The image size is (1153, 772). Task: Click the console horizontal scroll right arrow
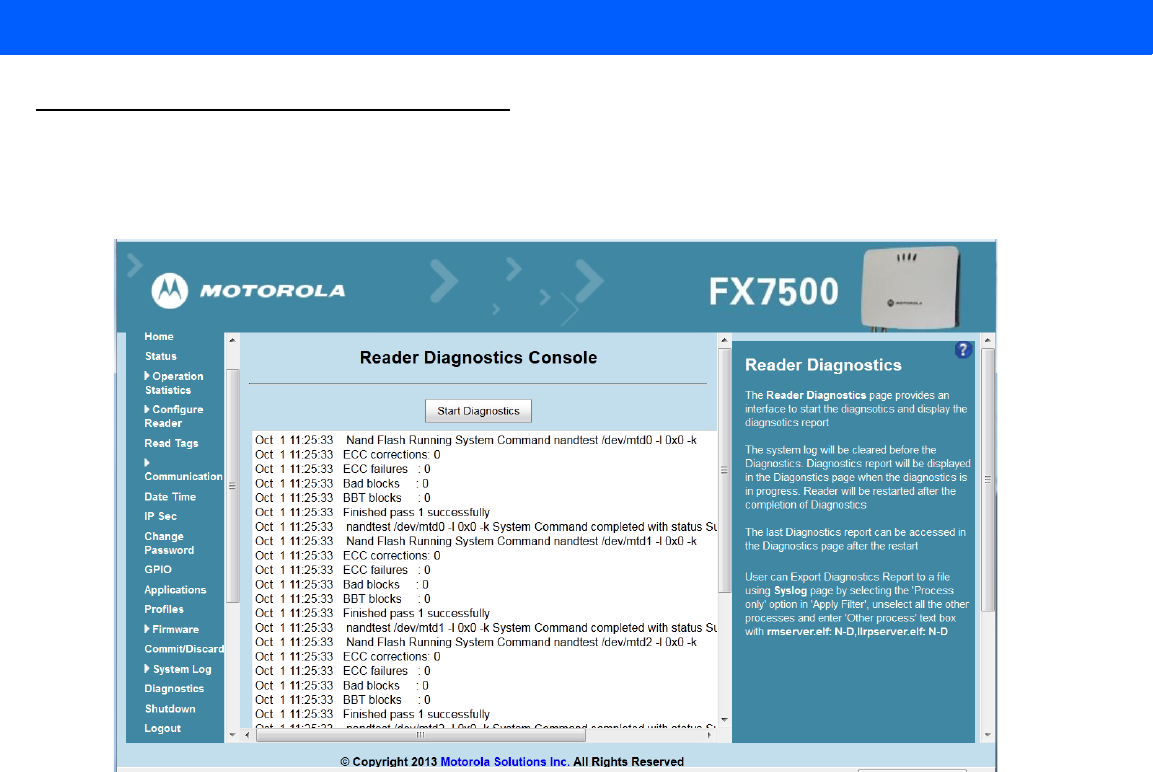(x=710, y=735)
